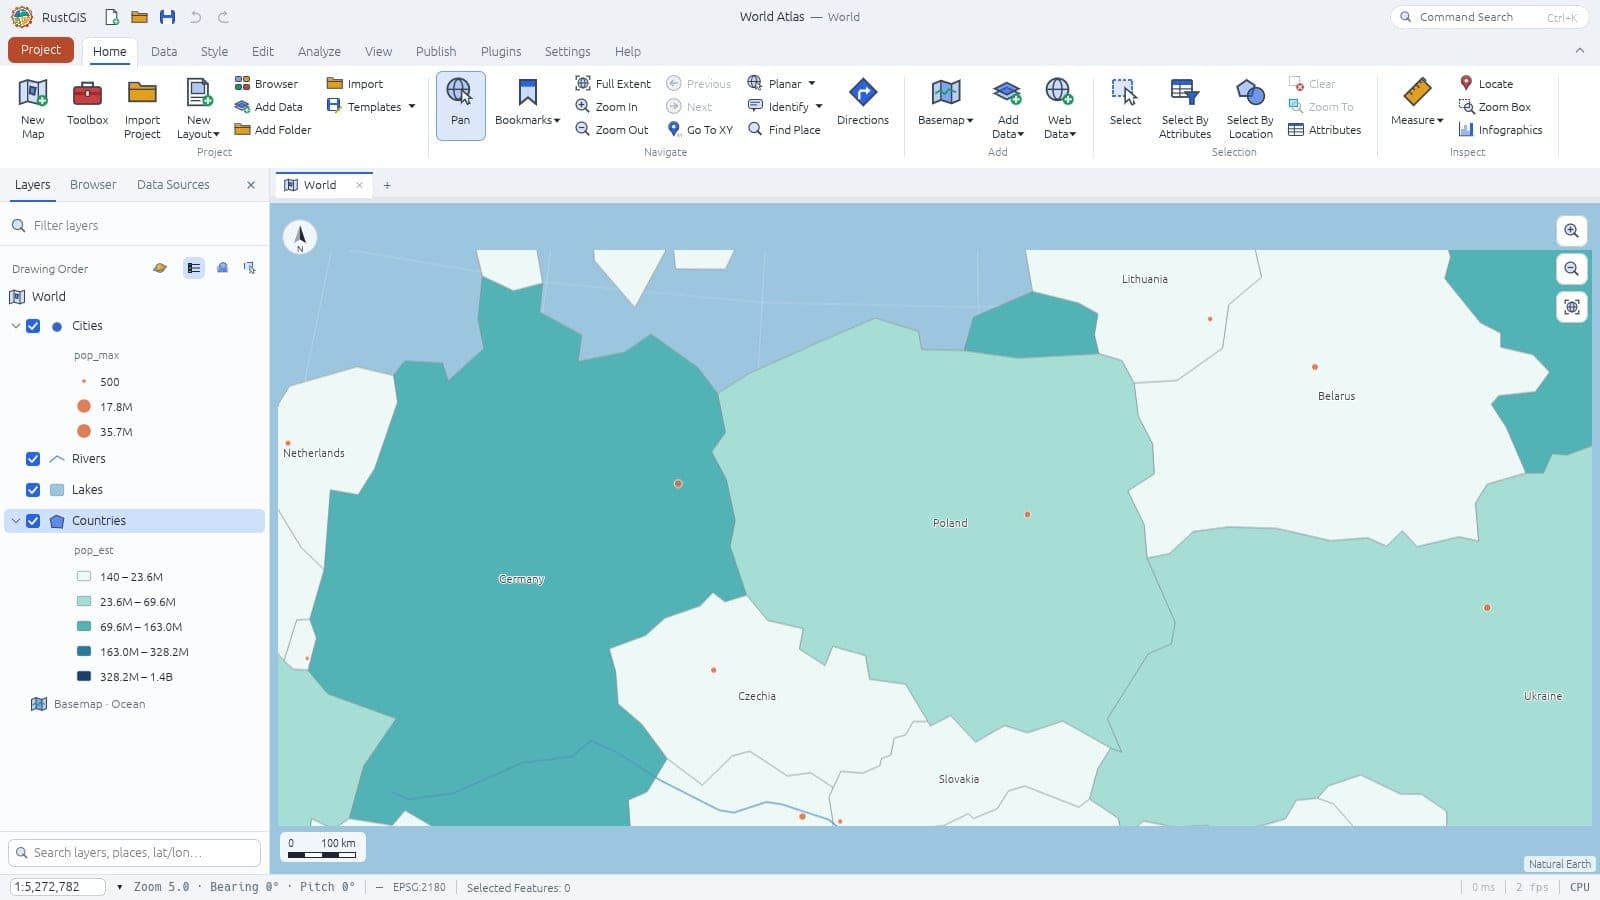Open the Toolbox
Viewport: 1600px width, 900px height.
[x=87, y=104]
